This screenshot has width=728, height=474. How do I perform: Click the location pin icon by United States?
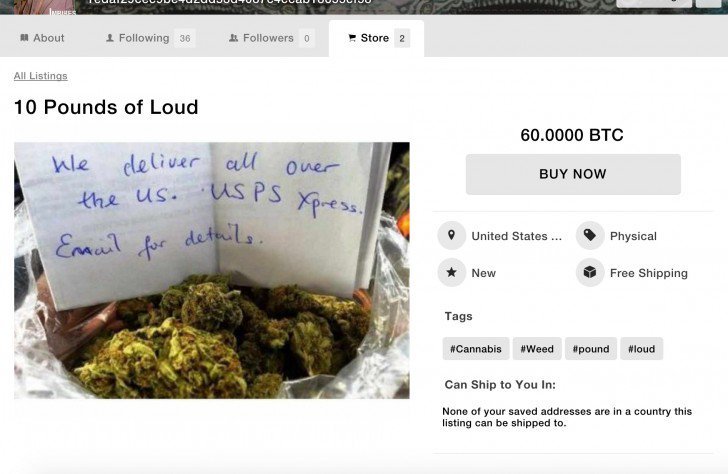pyautogui.click(x=451, y=235)
